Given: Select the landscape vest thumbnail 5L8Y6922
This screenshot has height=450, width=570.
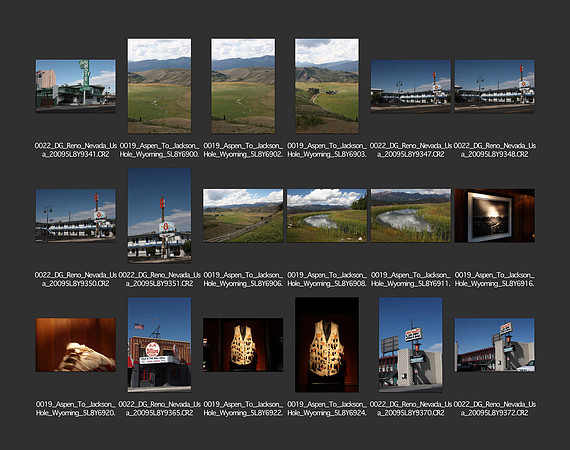Looking at the screenshot, I should [x=243, y=345].
